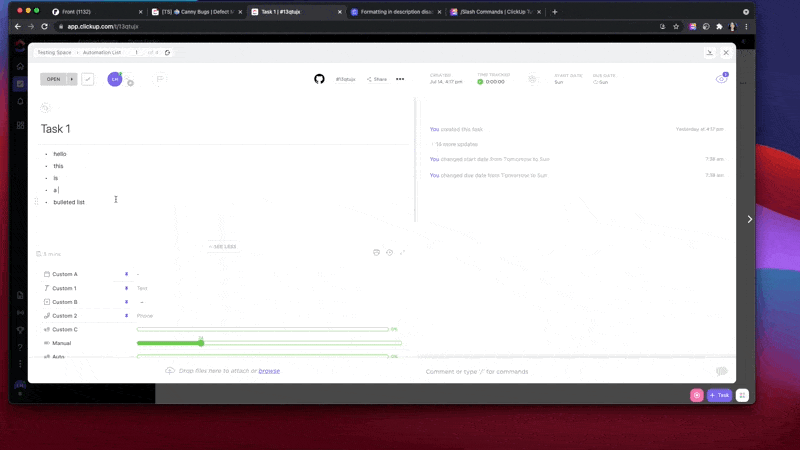Click the purple + Task button
This screenshot has height=450, width=800.
tap(719, 395)
